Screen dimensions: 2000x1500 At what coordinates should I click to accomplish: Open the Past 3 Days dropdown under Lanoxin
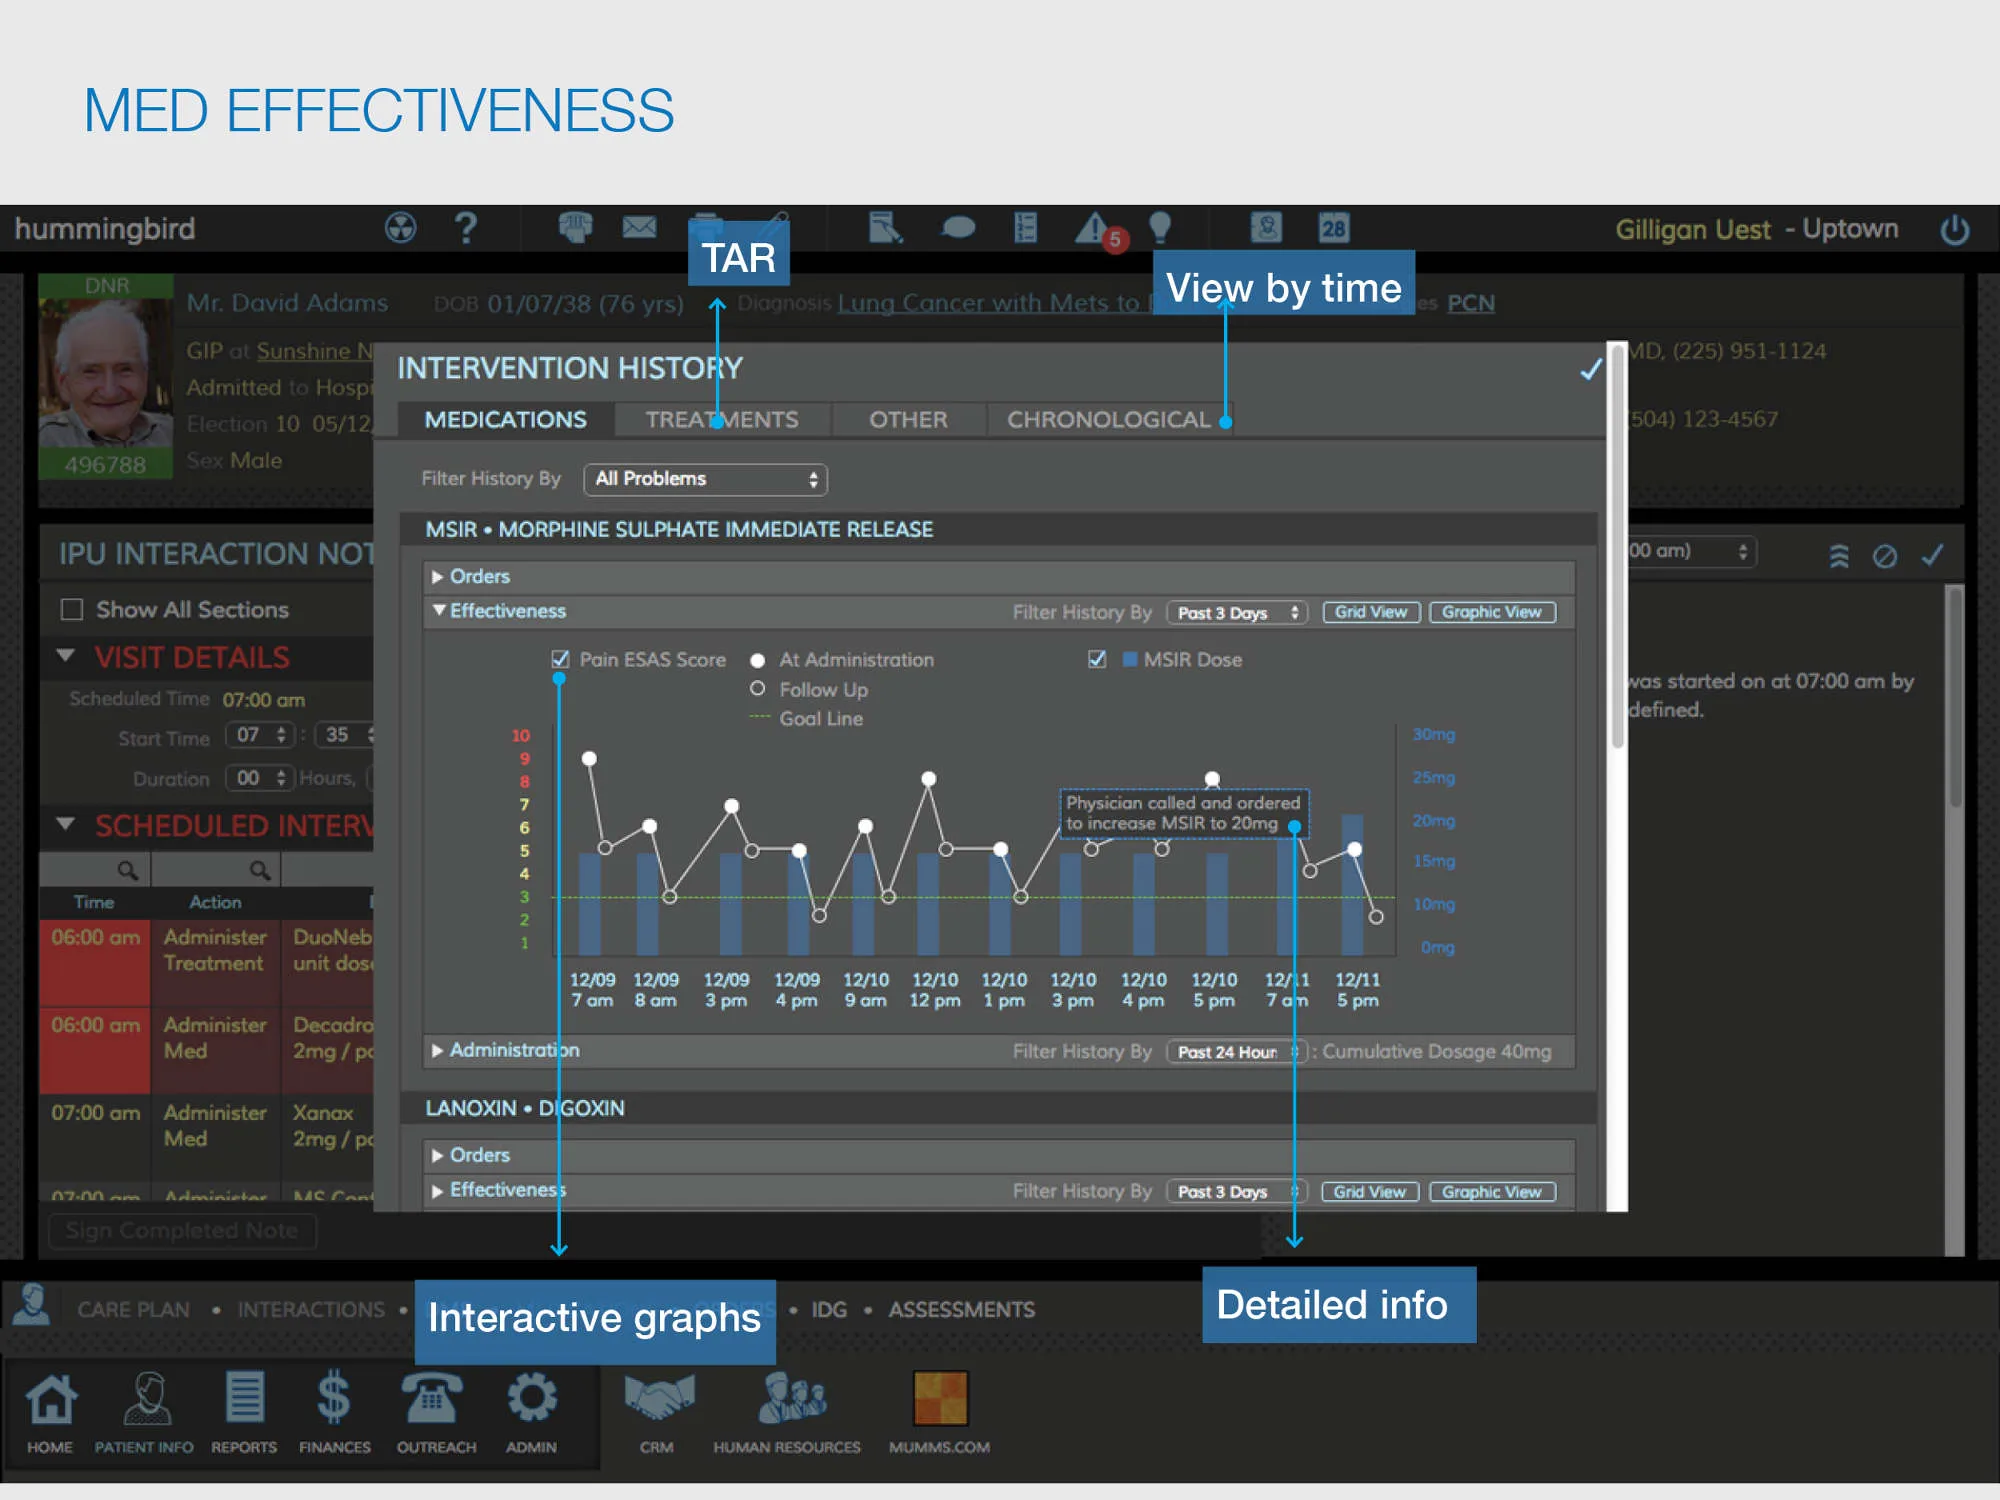tap(1237, 1192)
